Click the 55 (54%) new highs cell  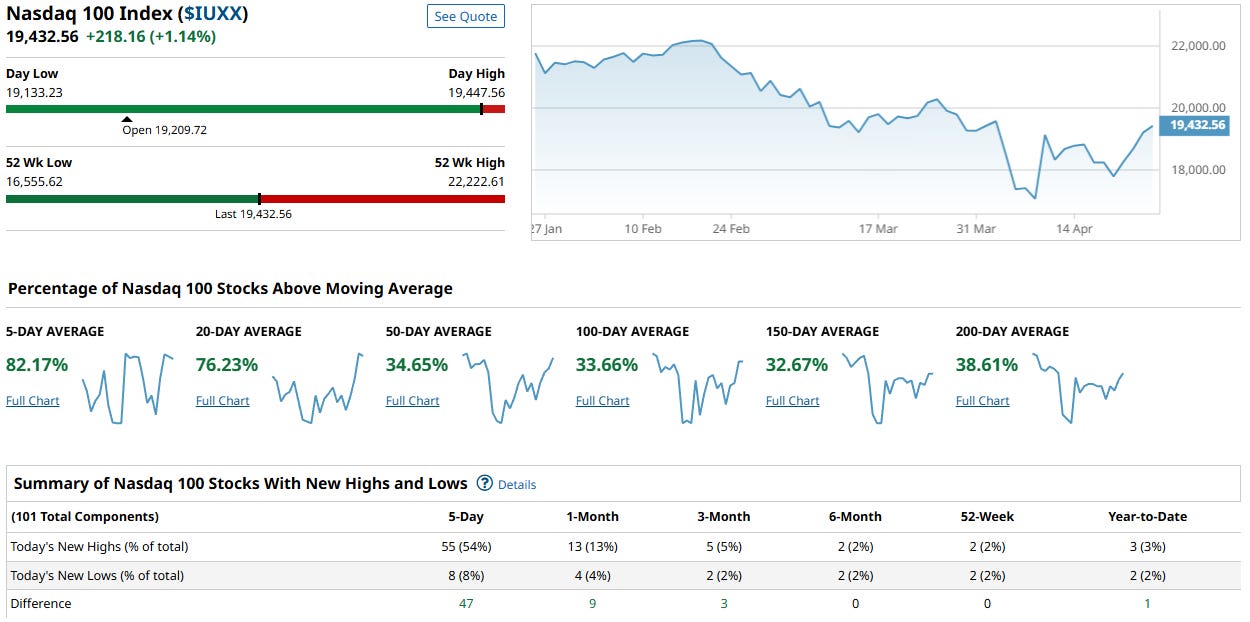(x=466, y=547)
